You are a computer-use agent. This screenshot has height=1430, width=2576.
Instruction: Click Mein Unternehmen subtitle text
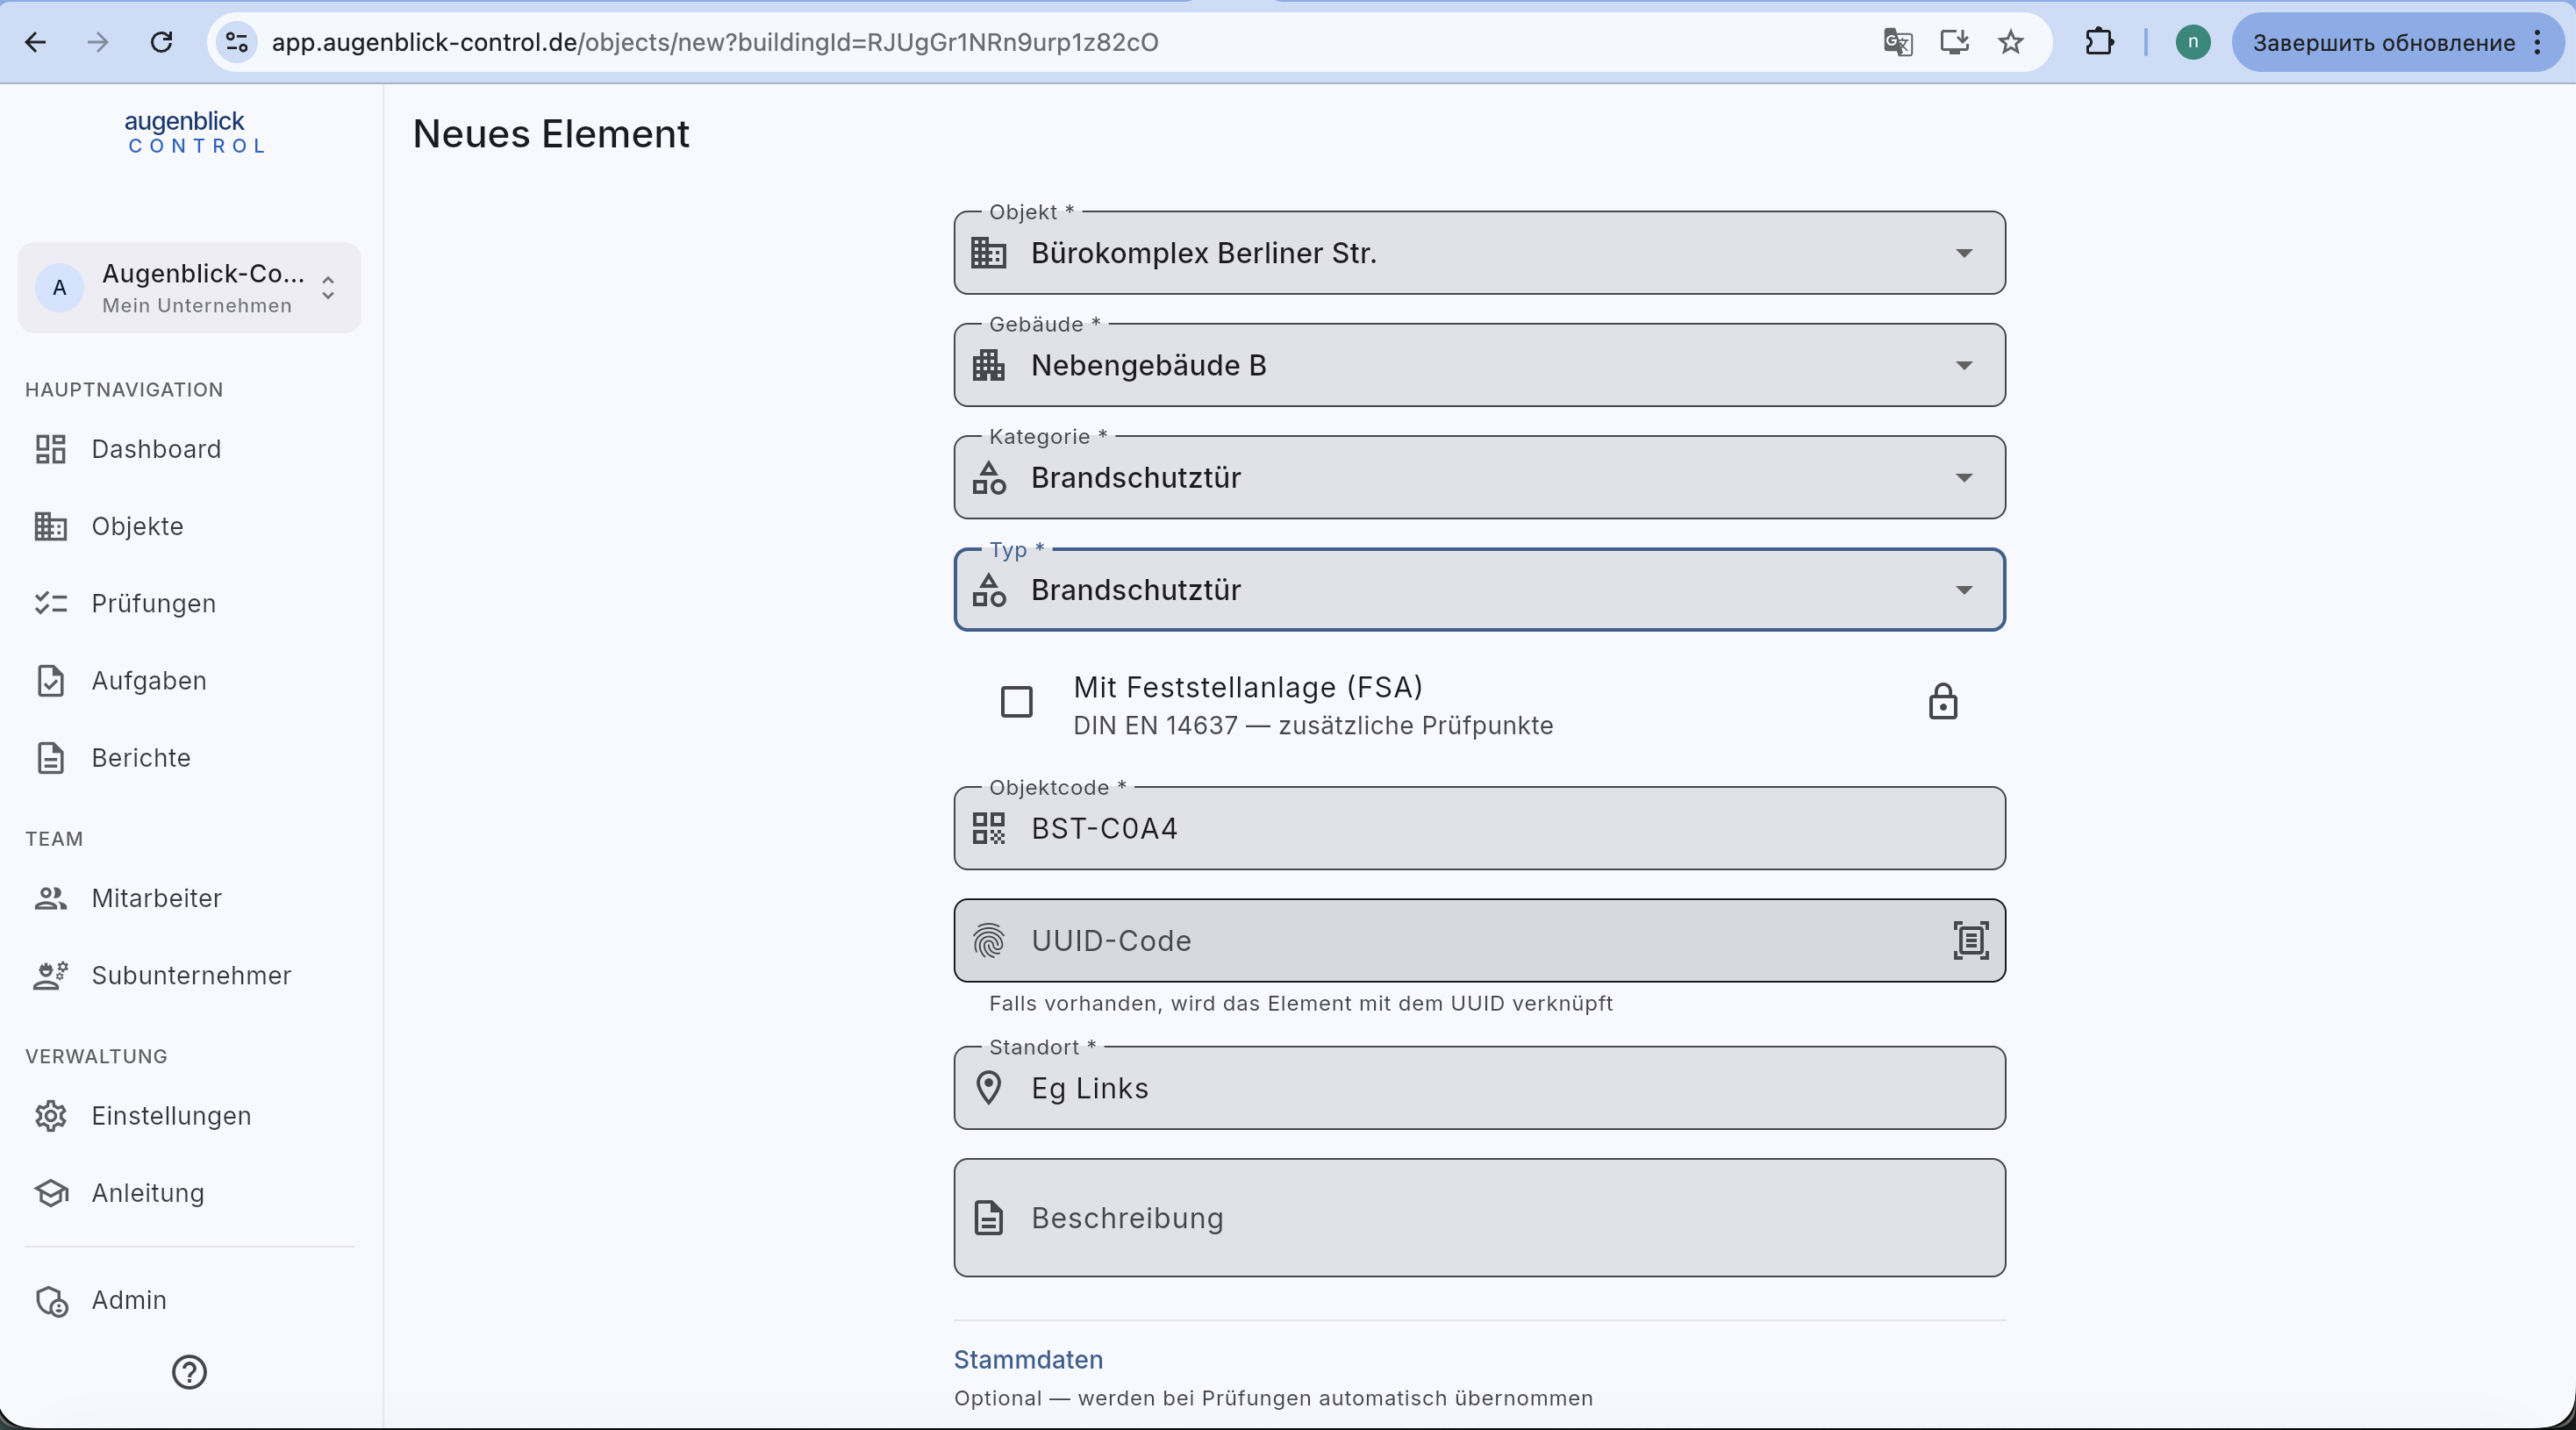click(197, 305)
